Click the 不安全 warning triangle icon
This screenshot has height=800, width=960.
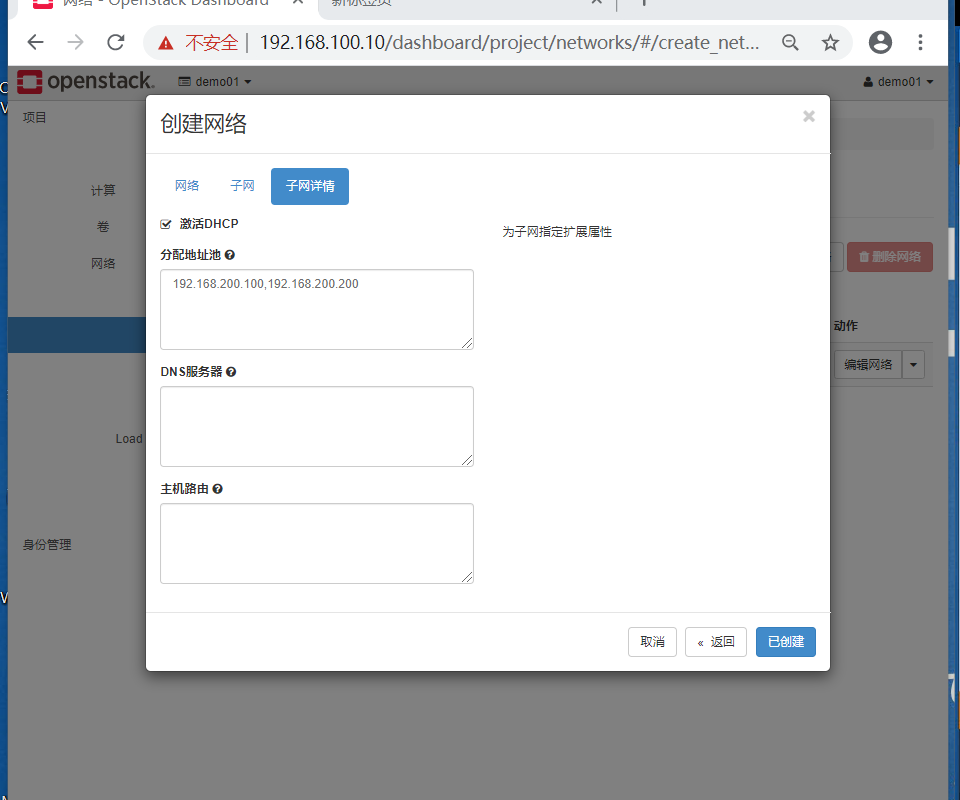[165, 43]
